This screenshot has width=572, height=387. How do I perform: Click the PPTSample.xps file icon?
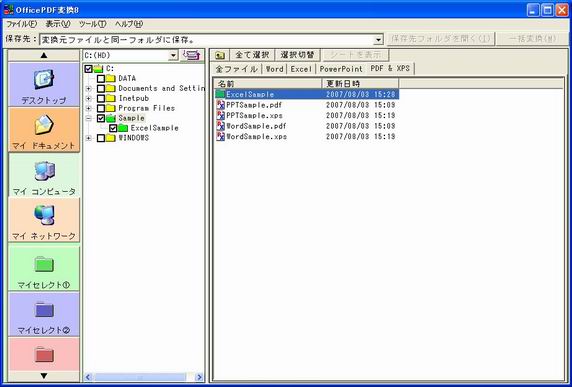(220, 116)
